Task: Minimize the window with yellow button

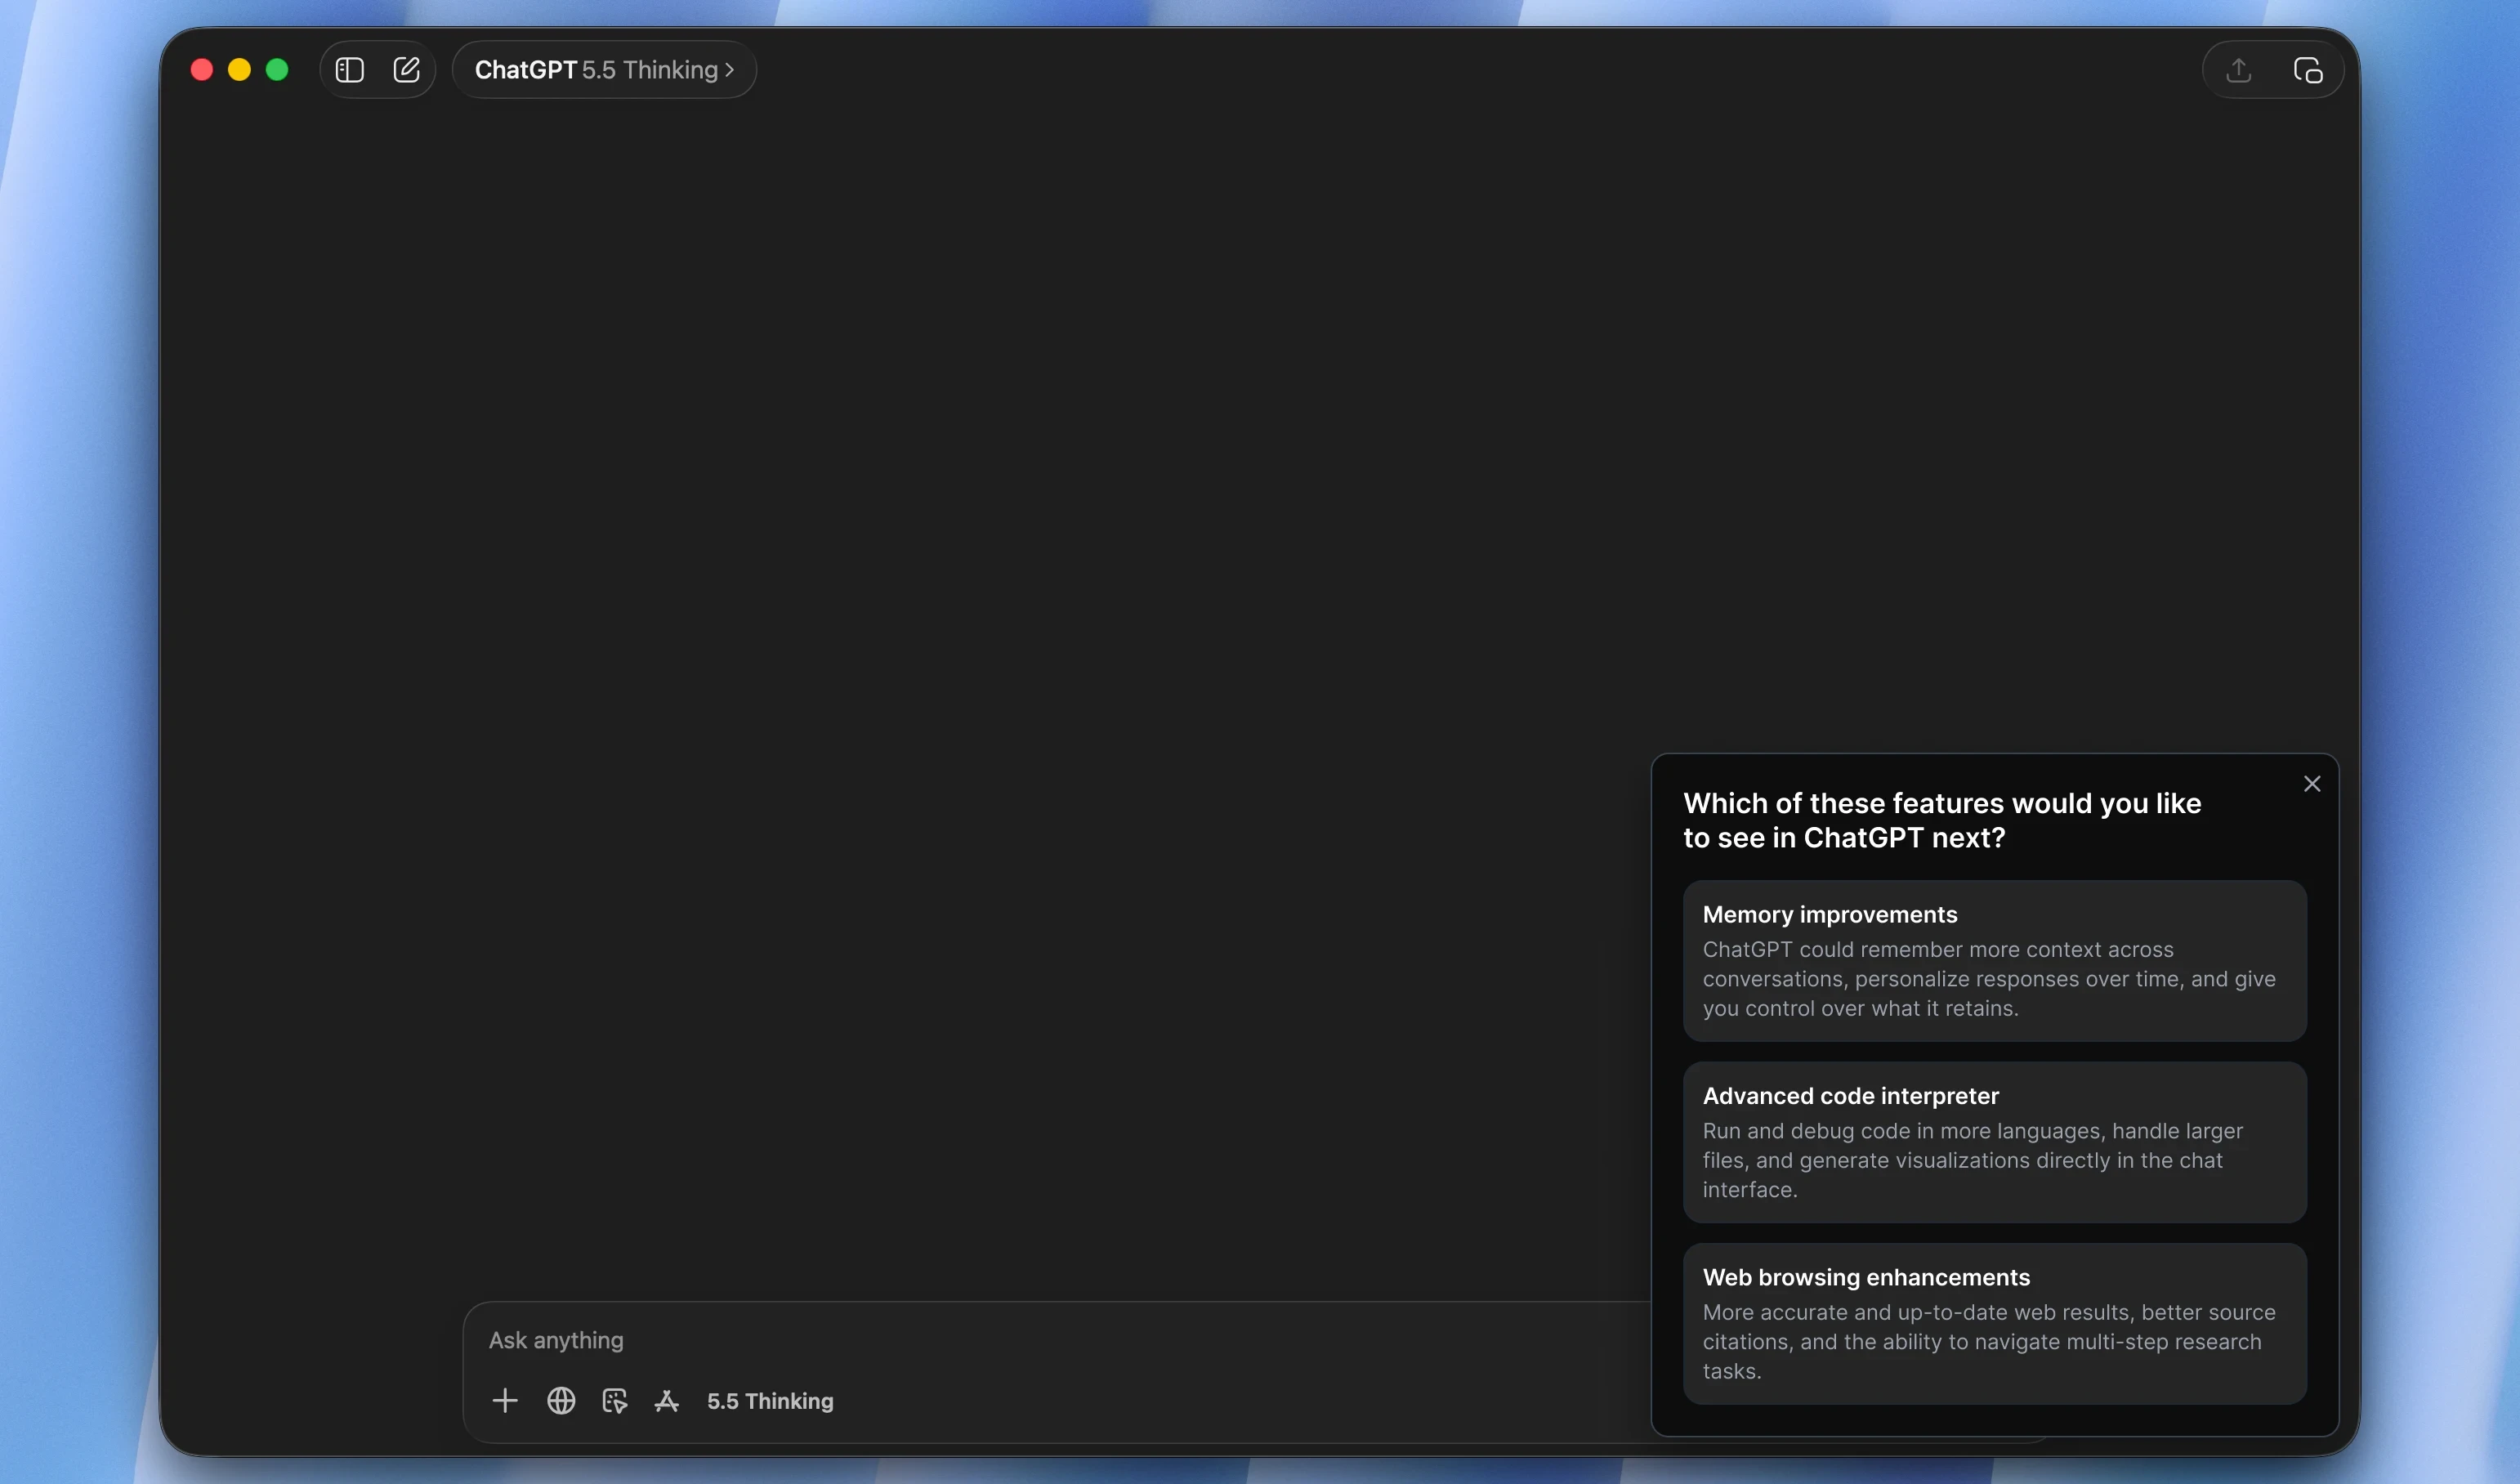Action: point(239,70)
